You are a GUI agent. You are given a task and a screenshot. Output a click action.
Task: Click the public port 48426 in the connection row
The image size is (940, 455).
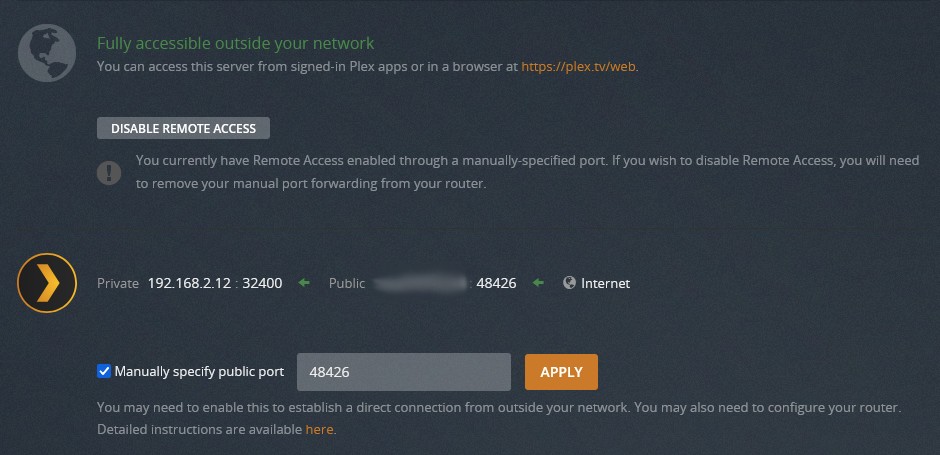496,283
